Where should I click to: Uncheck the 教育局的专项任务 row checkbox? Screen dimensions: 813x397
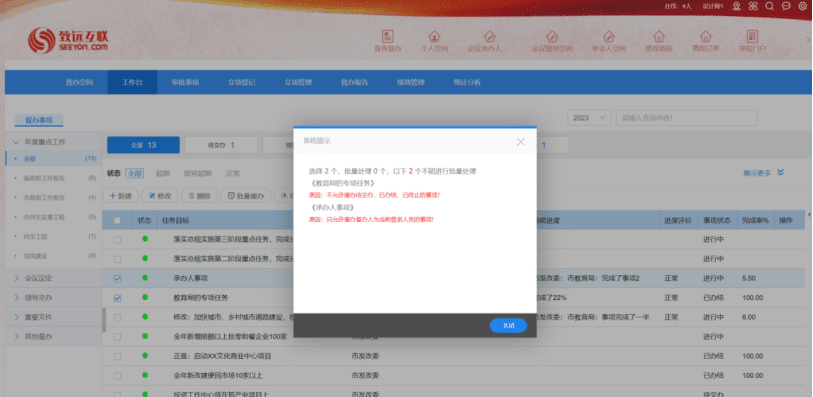click(117, 298)
